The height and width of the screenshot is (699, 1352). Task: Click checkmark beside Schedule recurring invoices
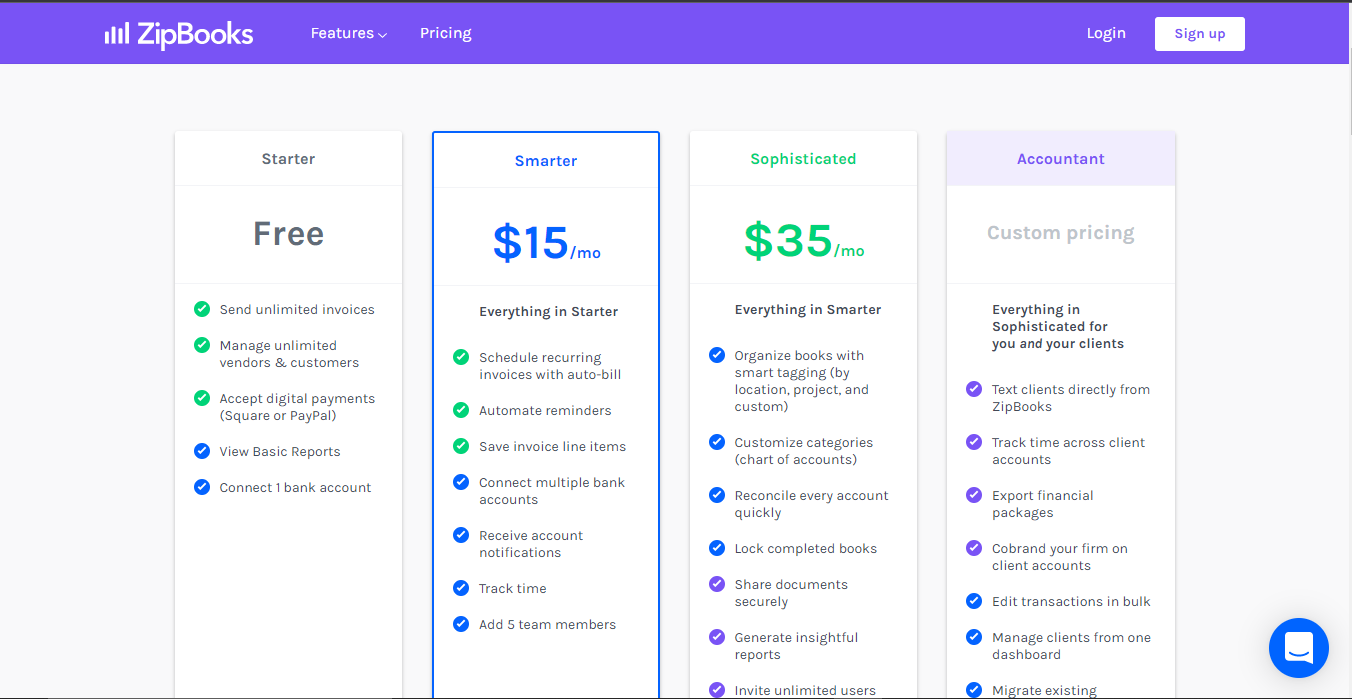(x=461, y=357)
